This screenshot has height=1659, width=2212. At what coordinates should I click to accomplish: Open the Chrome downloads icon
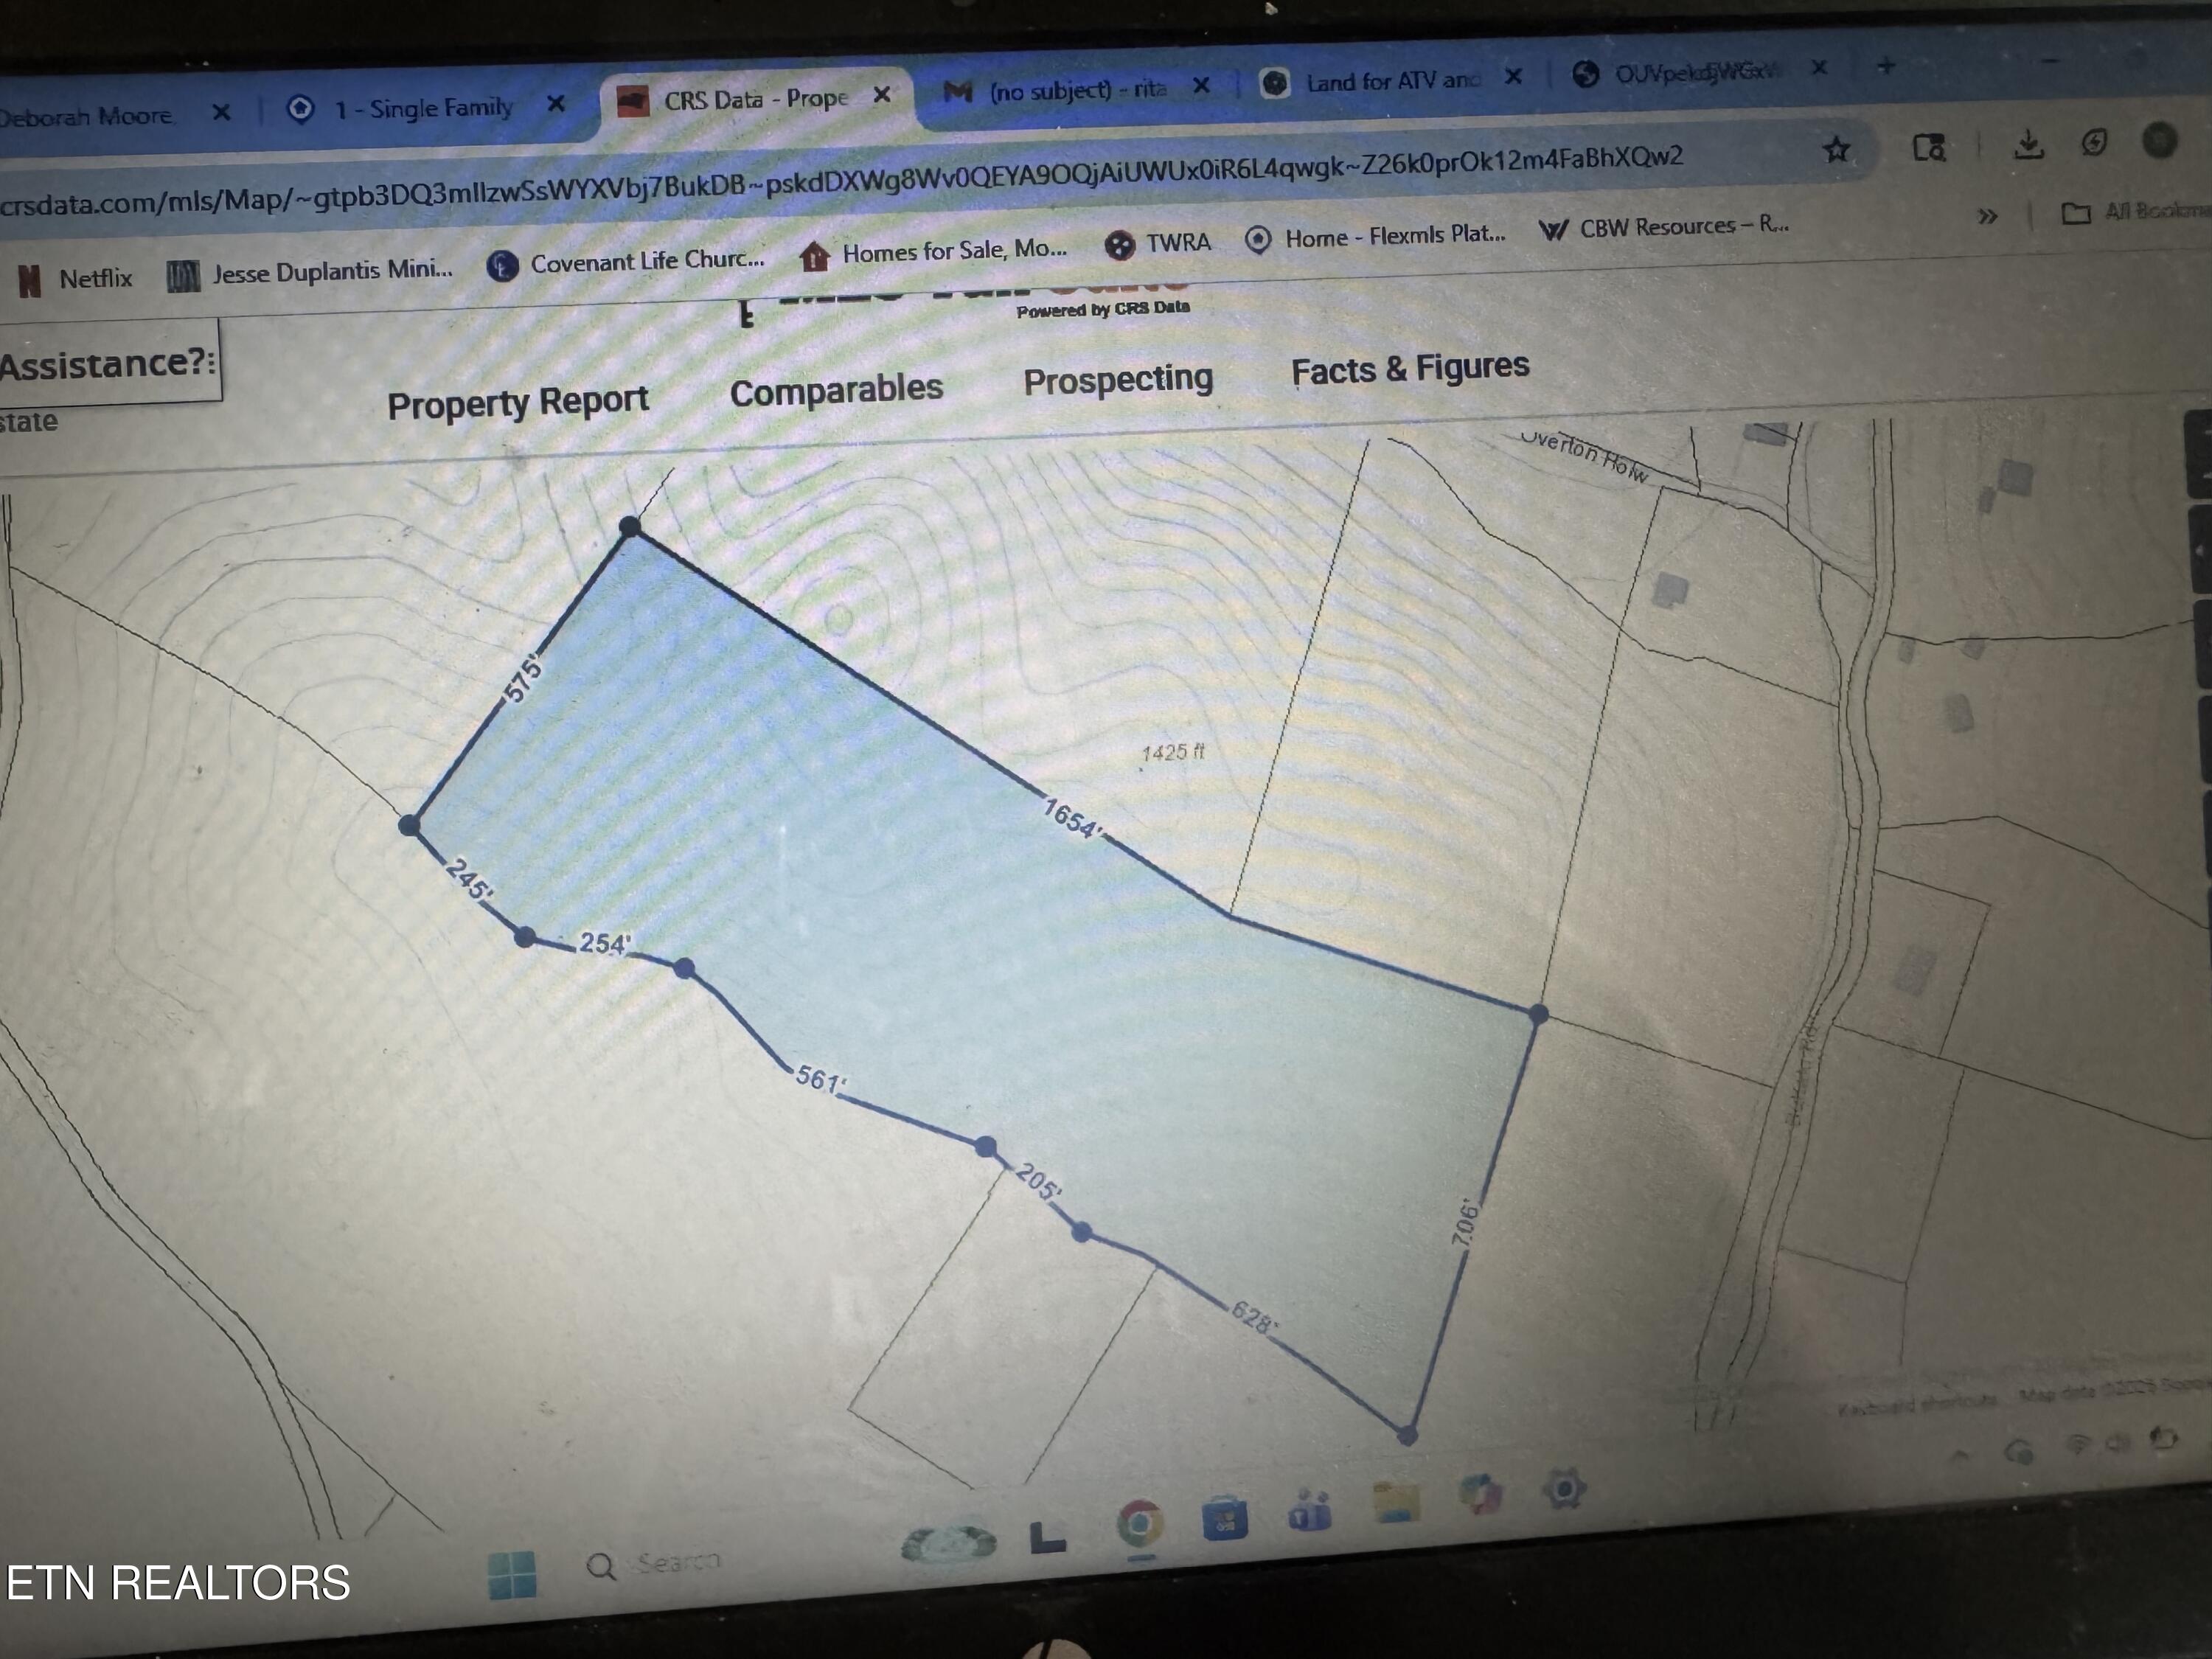click(x=2028, y=145)
